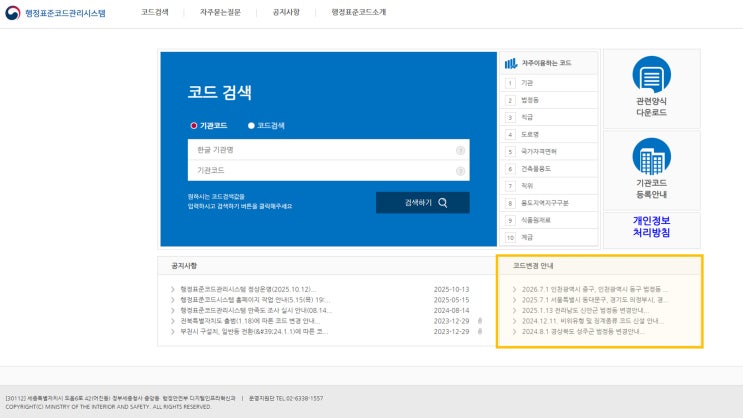Image resolution: width=743 pixels, height=418 pixels.
Task: Focus the 한글 기관명 input field
Action: 328,150
